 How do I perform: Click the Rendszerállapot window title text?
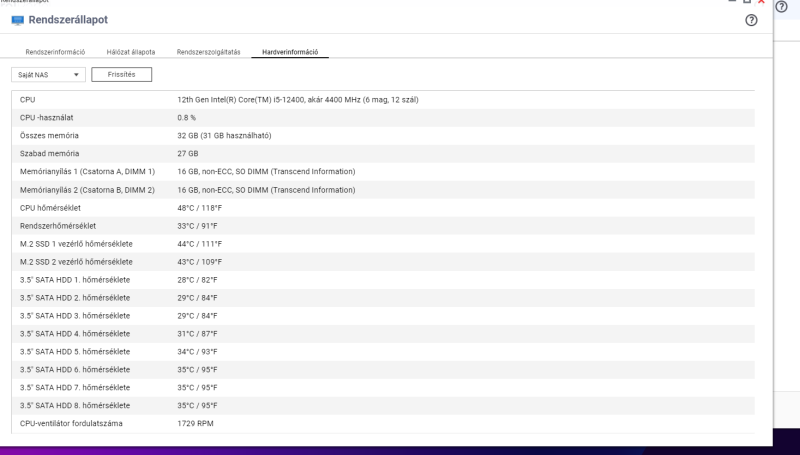(68, 20)
